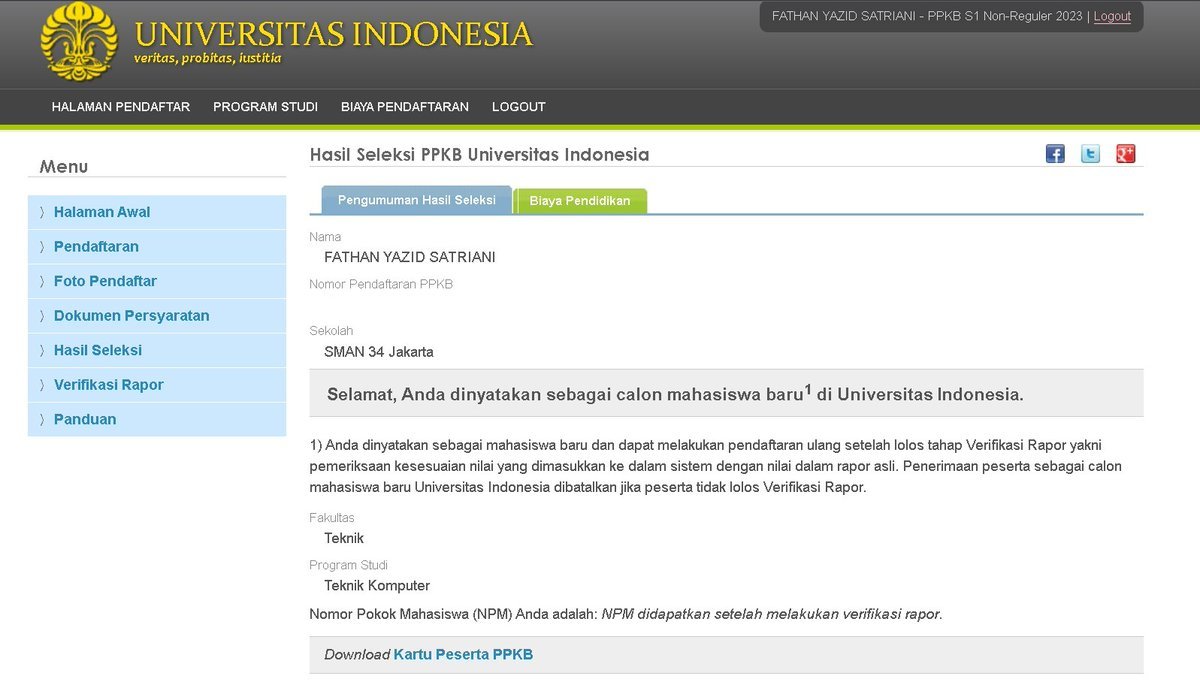The width and height of the screenshot is (1200, 685).
Task: Share the page via Twitter icon
Action: click(x=1090, y=154)
